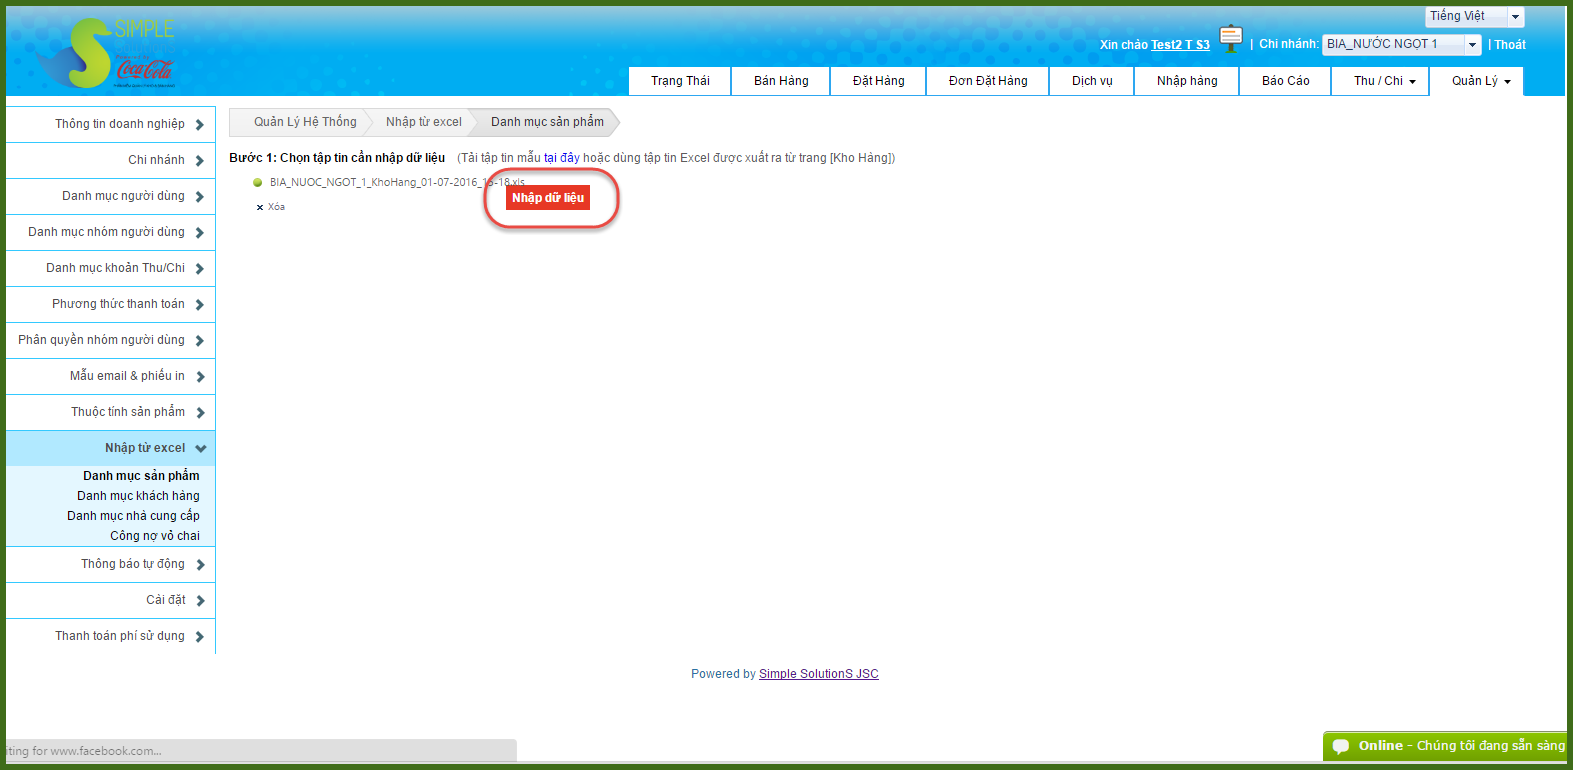Click the notice board icon beside username
The image size is (1573, 770).
[1231, 40]
